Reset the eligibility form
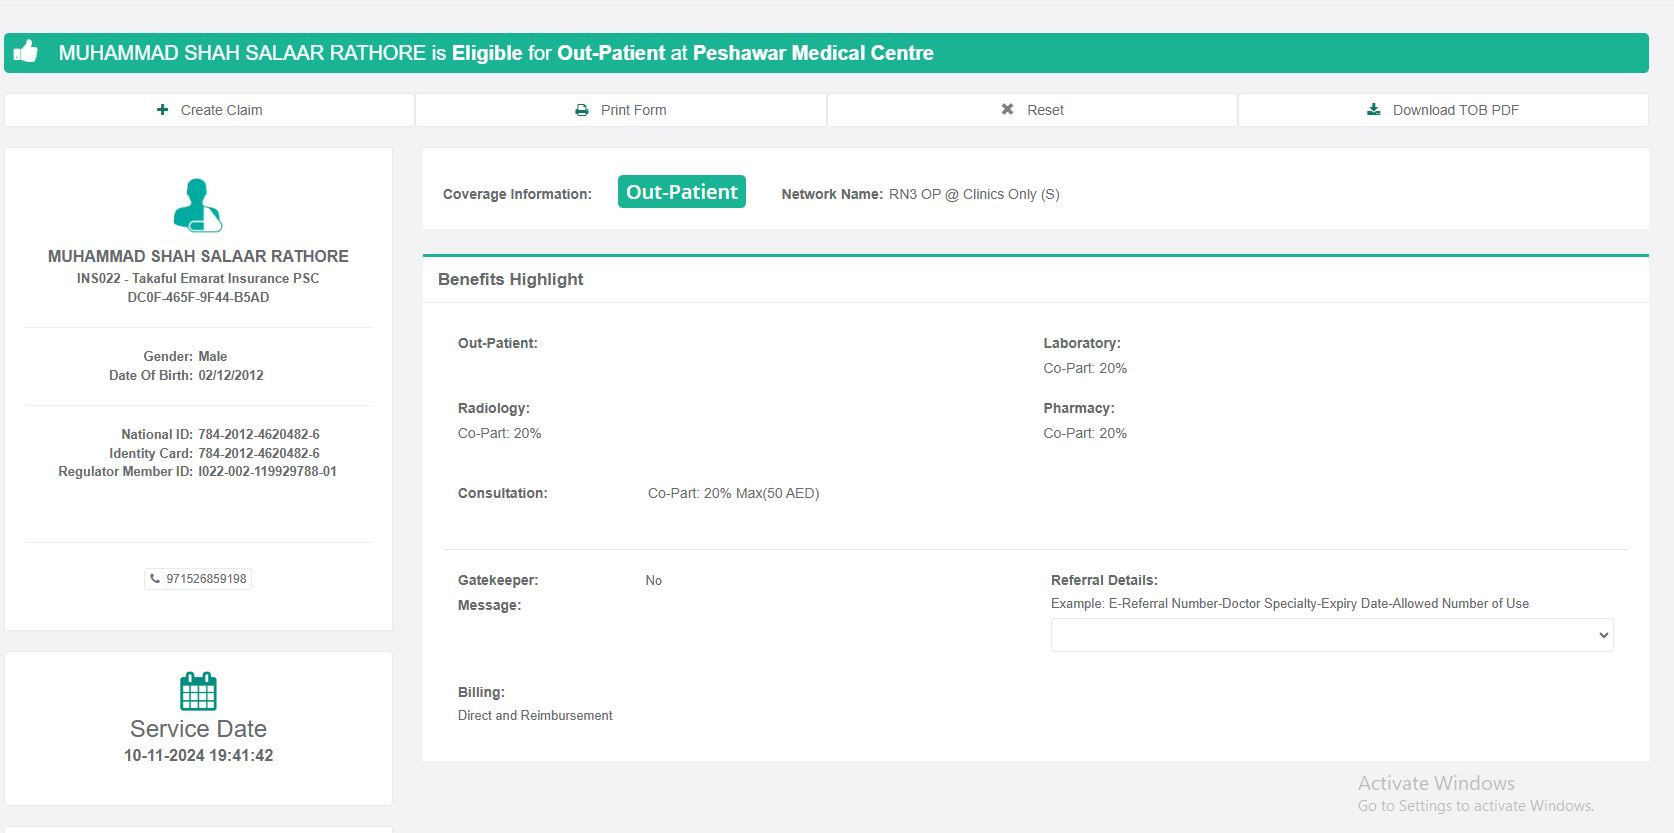The height and width of the screenshot is (833, 1674). pyautogui.click(x=1033, y=110)
